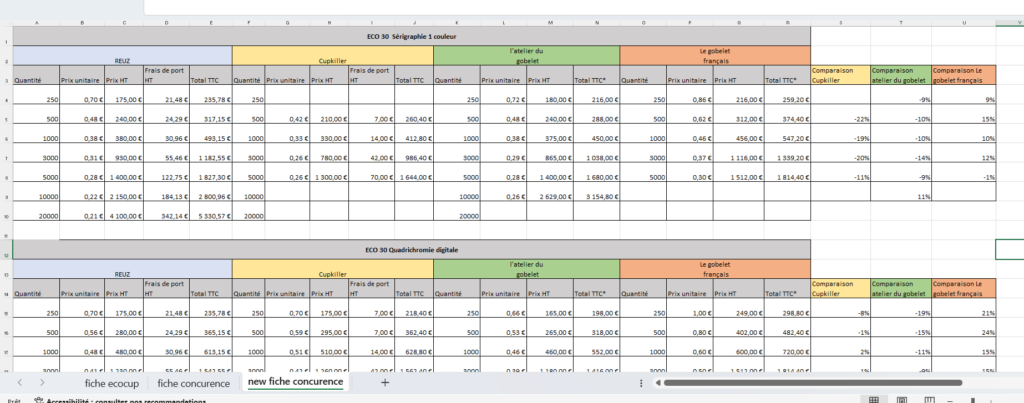Click the accessibility checker icon in status bar
Viewport: 1024px width, 403px height.
click(x=39, y=400)
